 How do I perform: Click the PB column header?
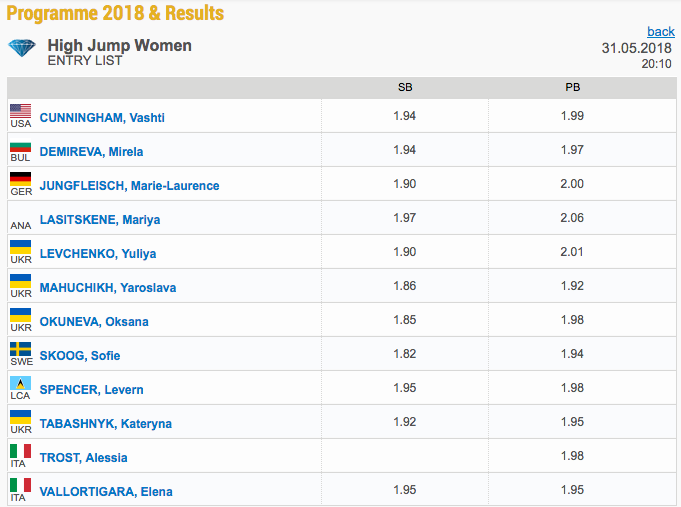[572, 87]
